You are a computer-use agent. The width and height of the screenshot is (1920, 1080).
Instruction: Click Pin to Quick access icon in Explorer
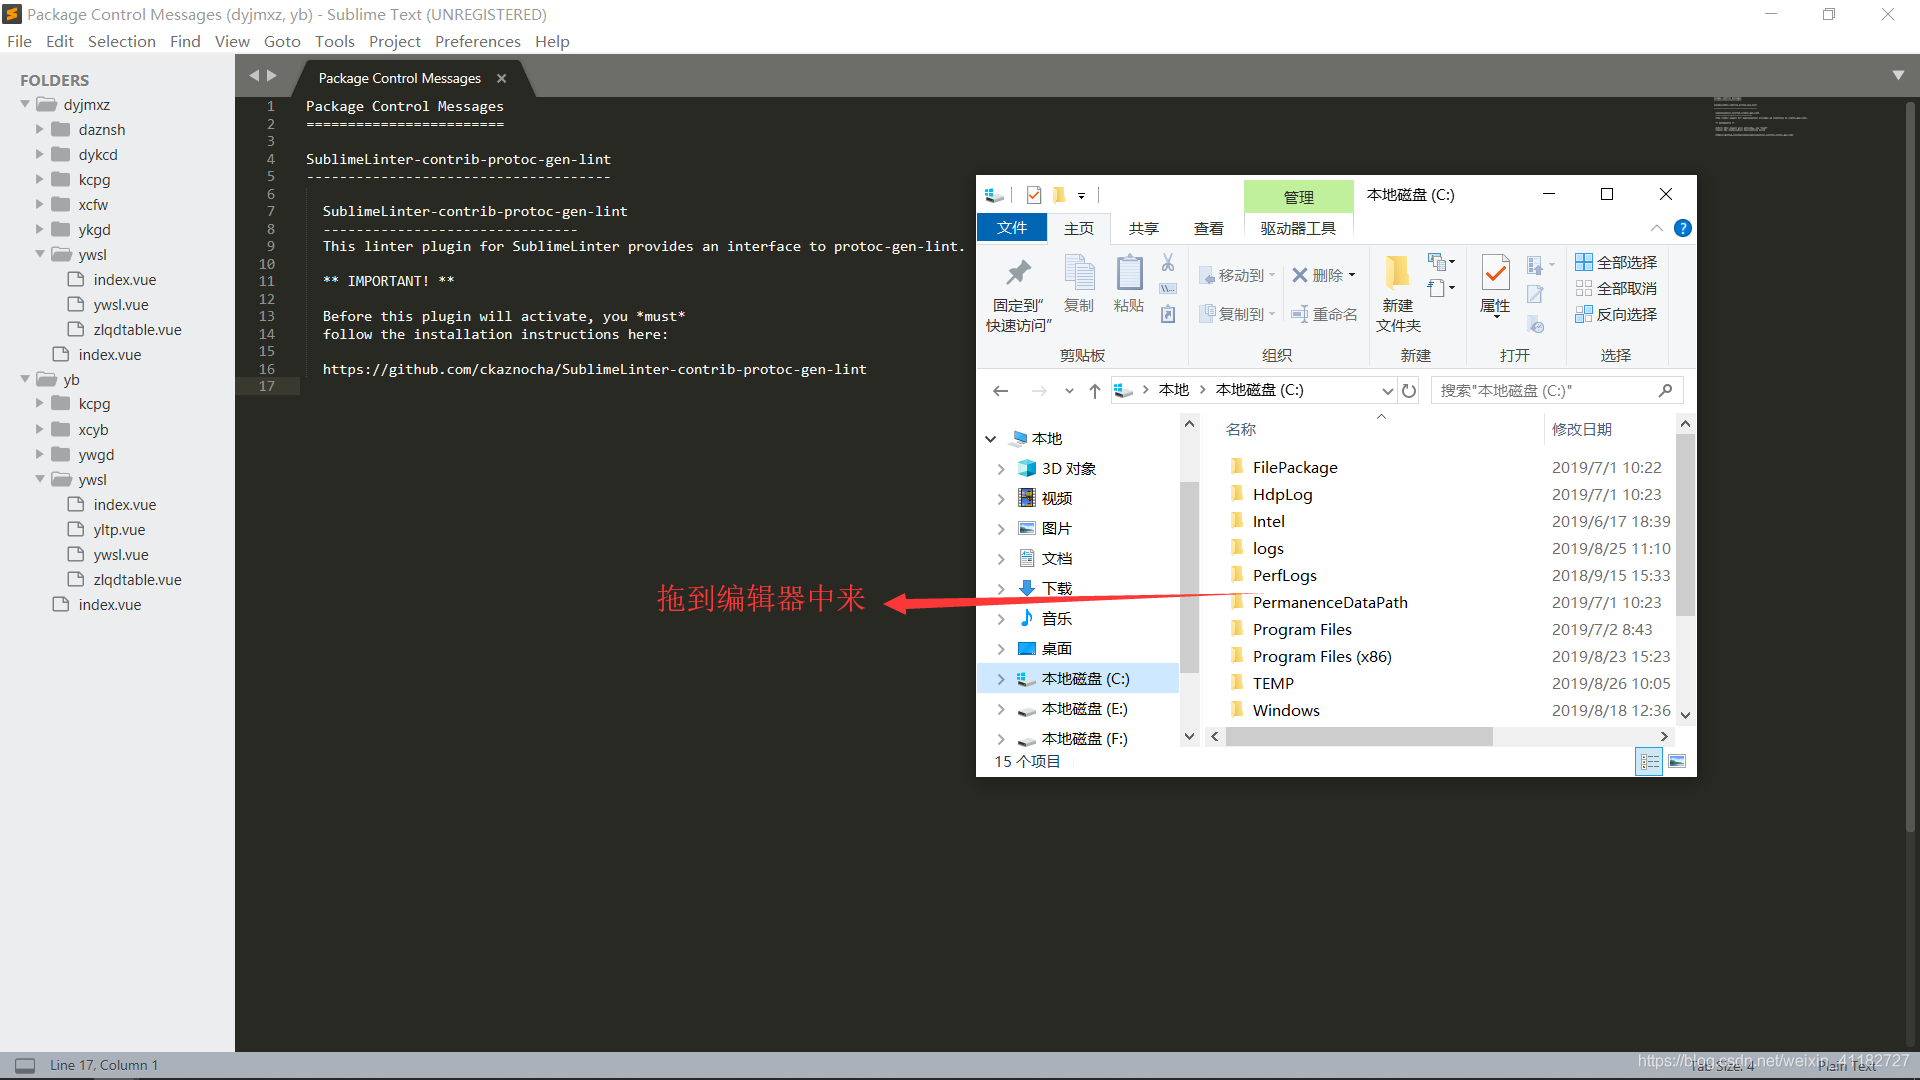(1018, 273)
